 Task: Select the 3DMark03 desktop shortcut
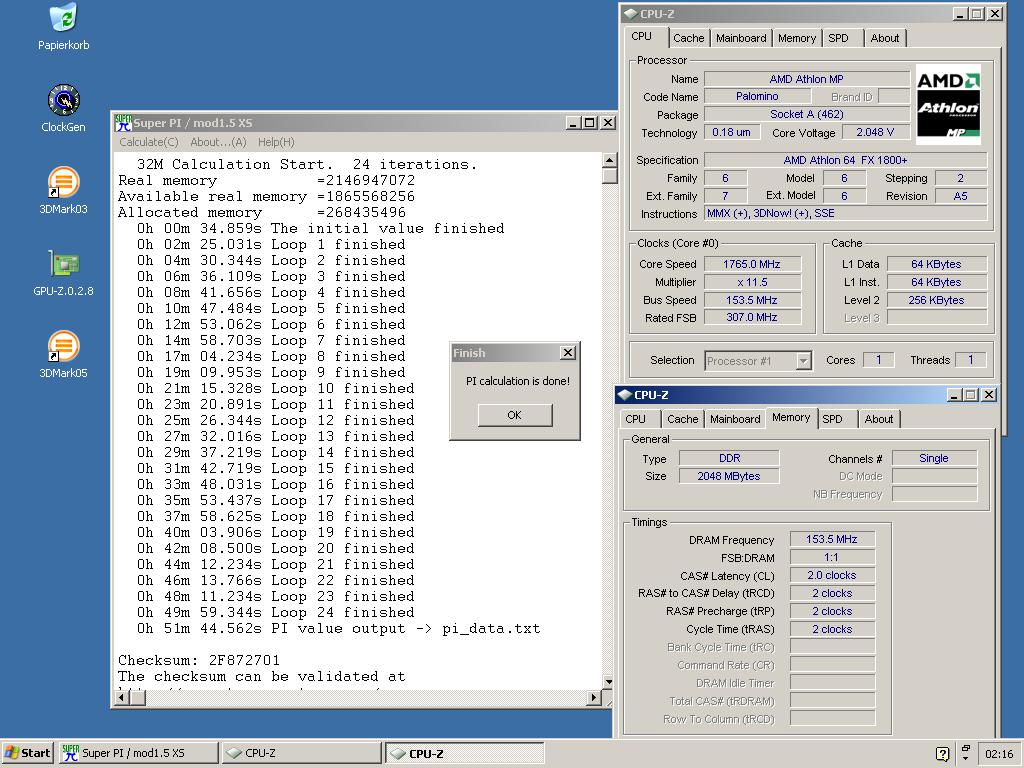63,190
